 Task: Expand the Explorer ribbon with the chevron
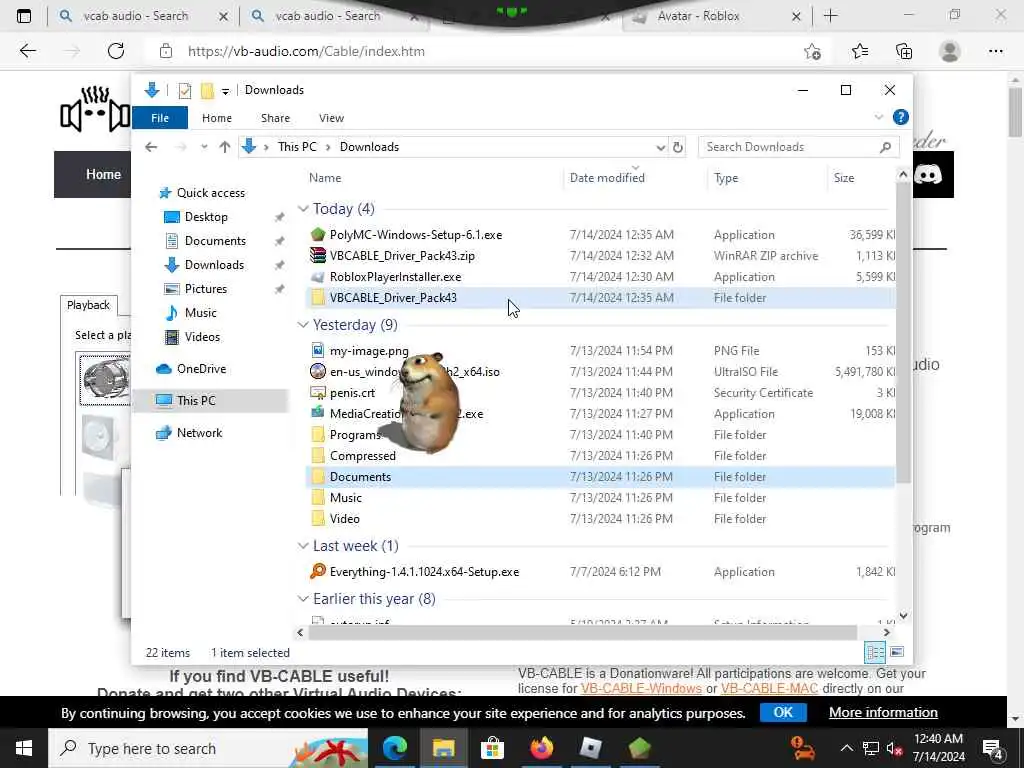point(878,118)
